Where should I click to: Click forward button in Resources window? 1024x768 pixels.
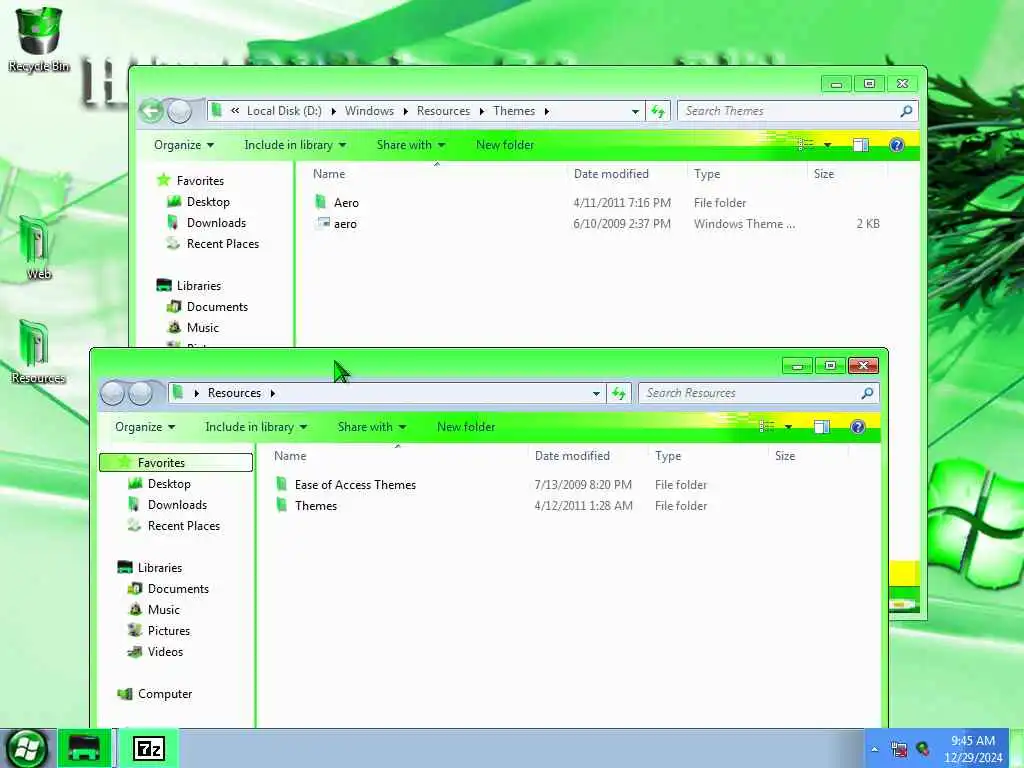pos(140,393)
